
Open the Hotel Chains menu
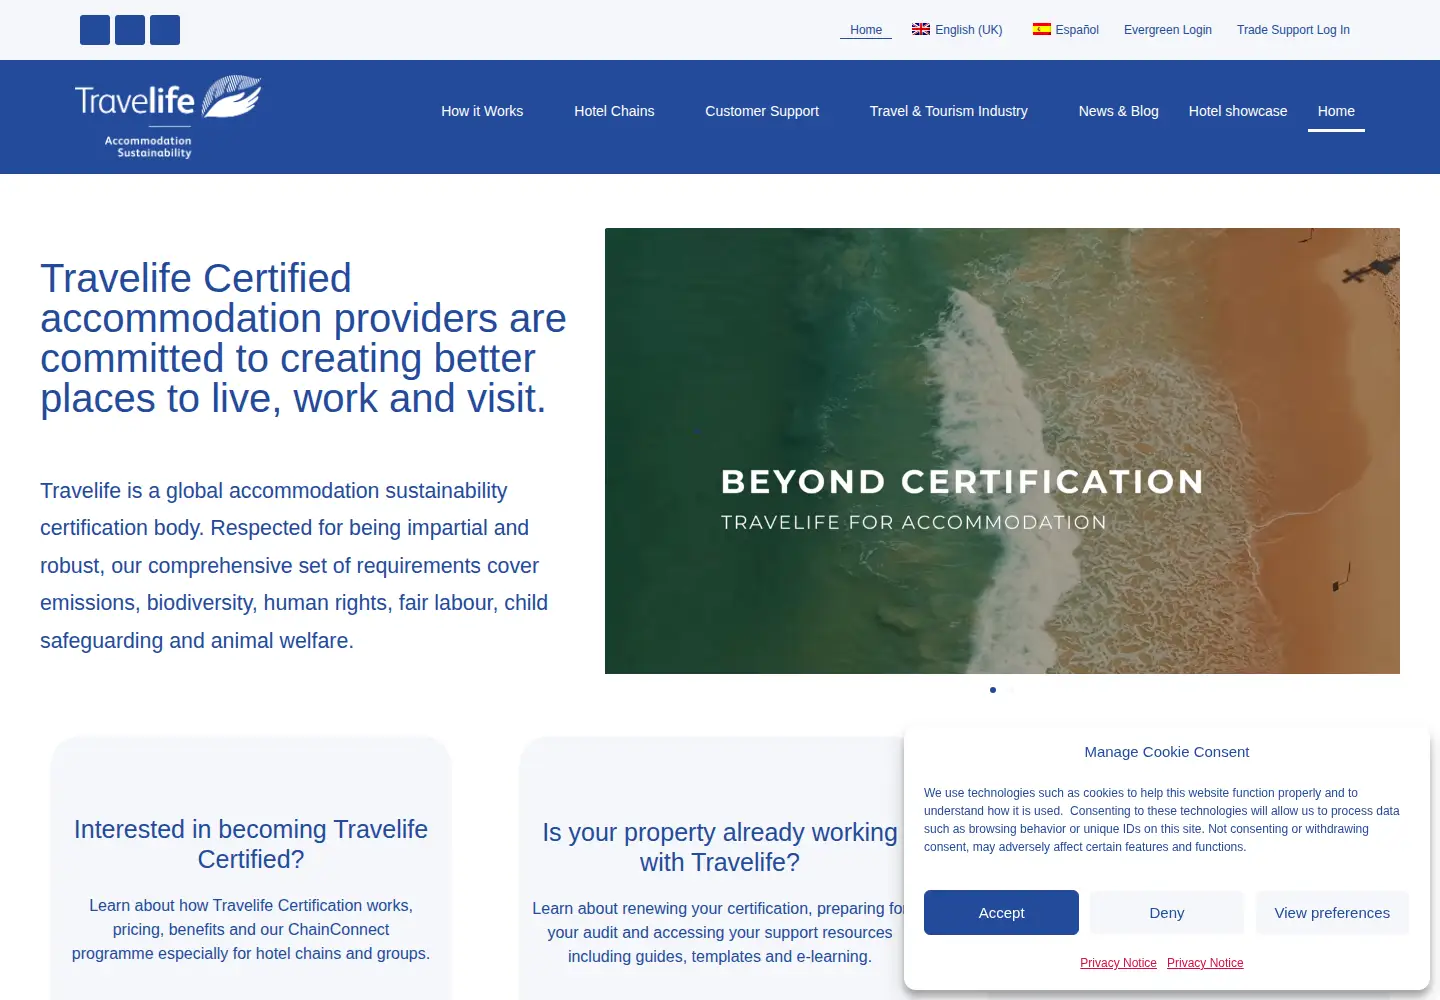pyautogui.click(x=614, y=111)
